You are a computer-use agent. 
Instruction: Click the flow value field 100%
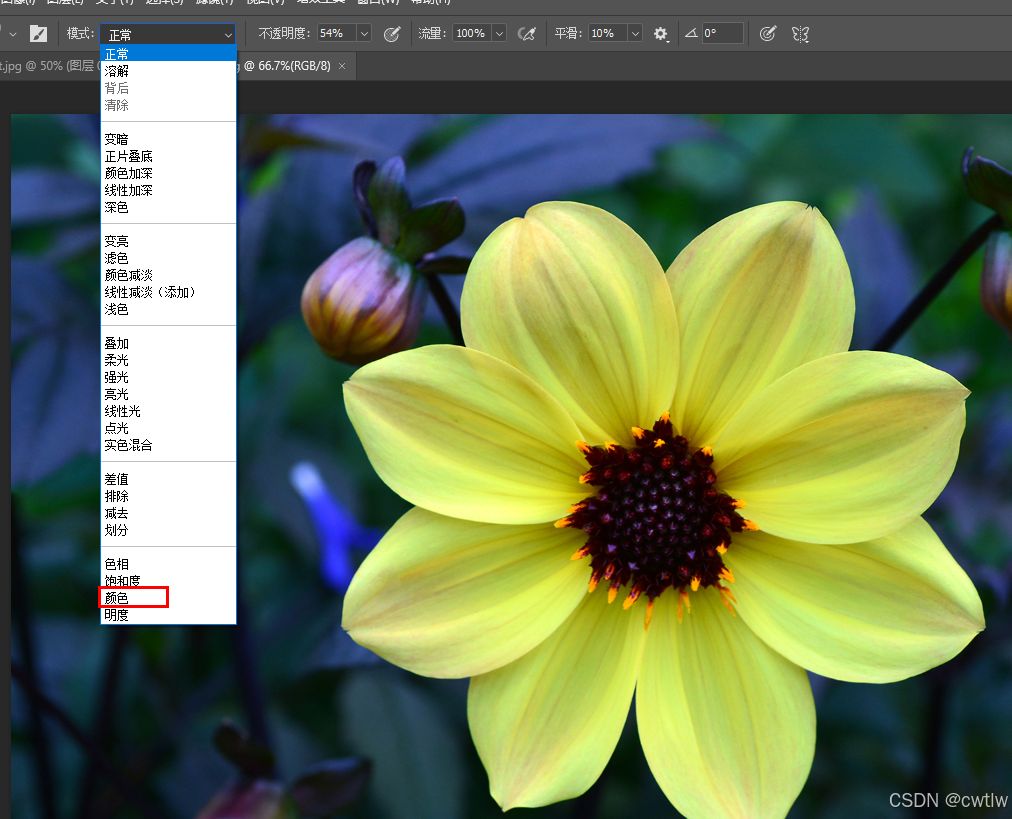click(x=472, y=34)
